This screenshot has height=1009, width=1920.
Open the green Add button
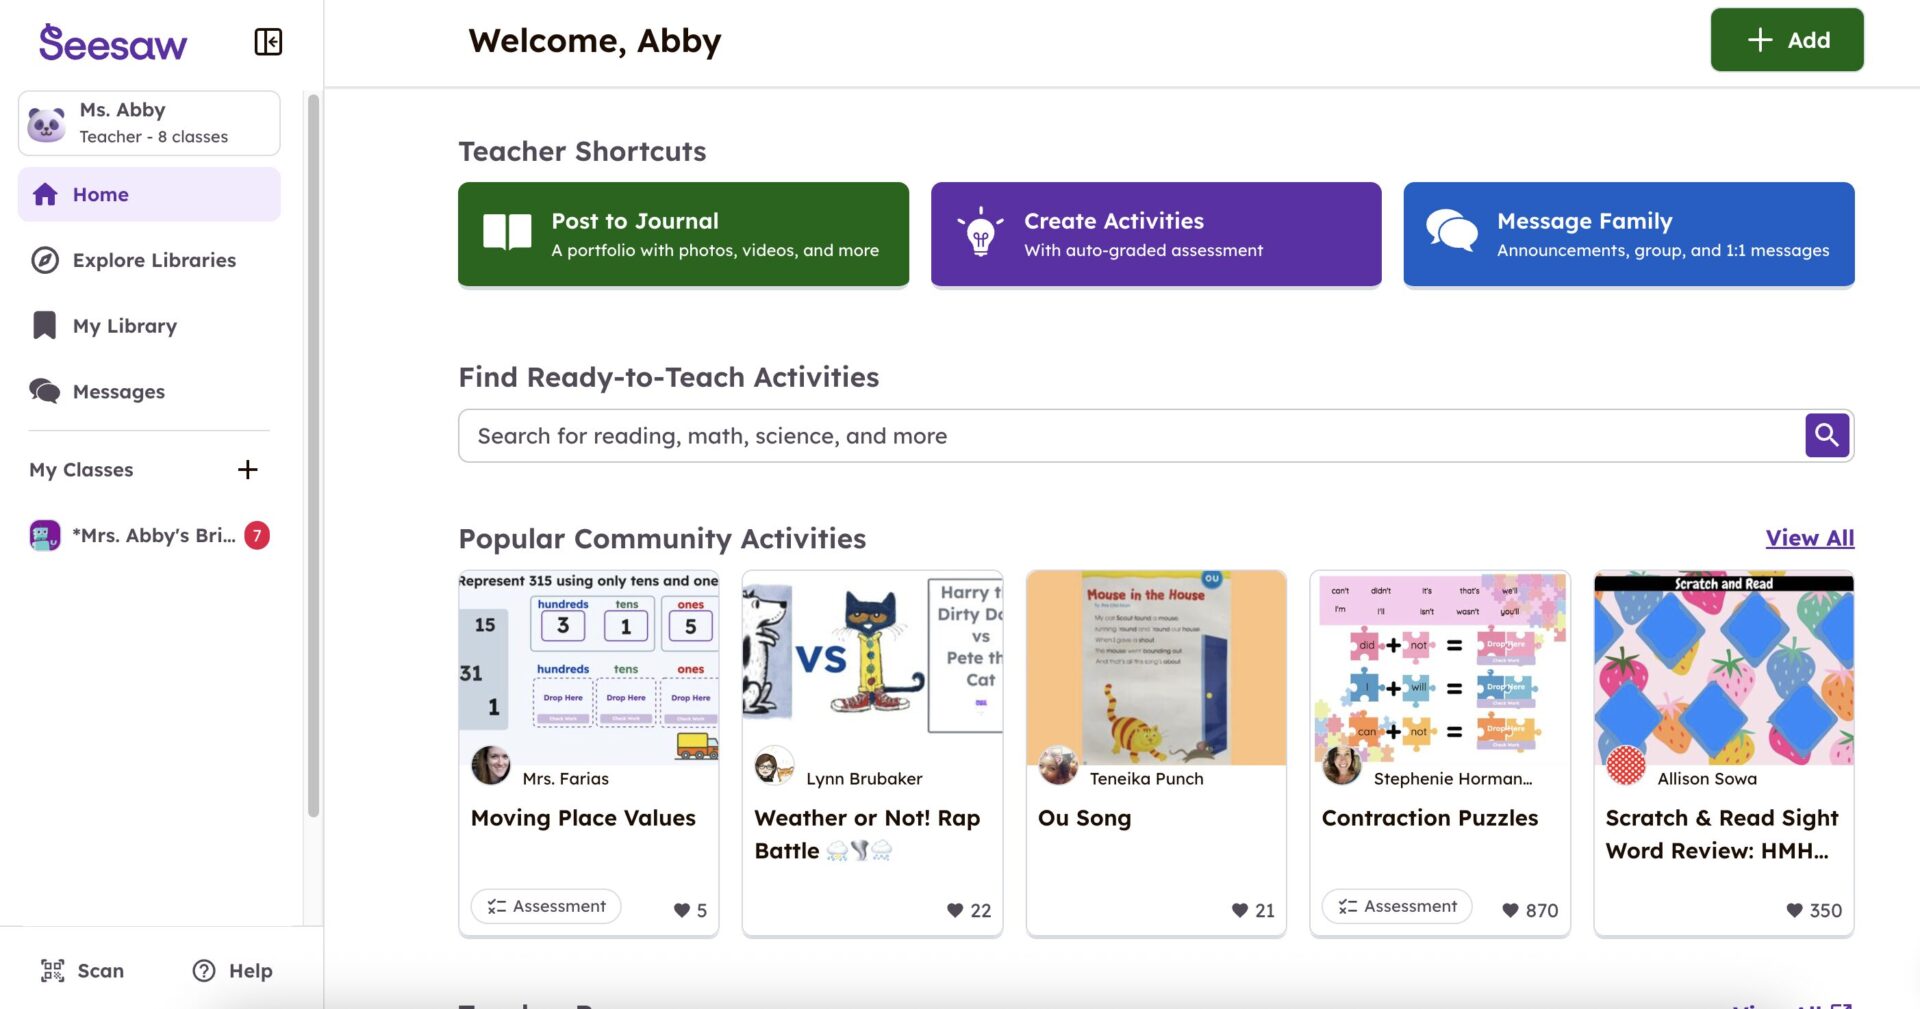(1788, 40)
